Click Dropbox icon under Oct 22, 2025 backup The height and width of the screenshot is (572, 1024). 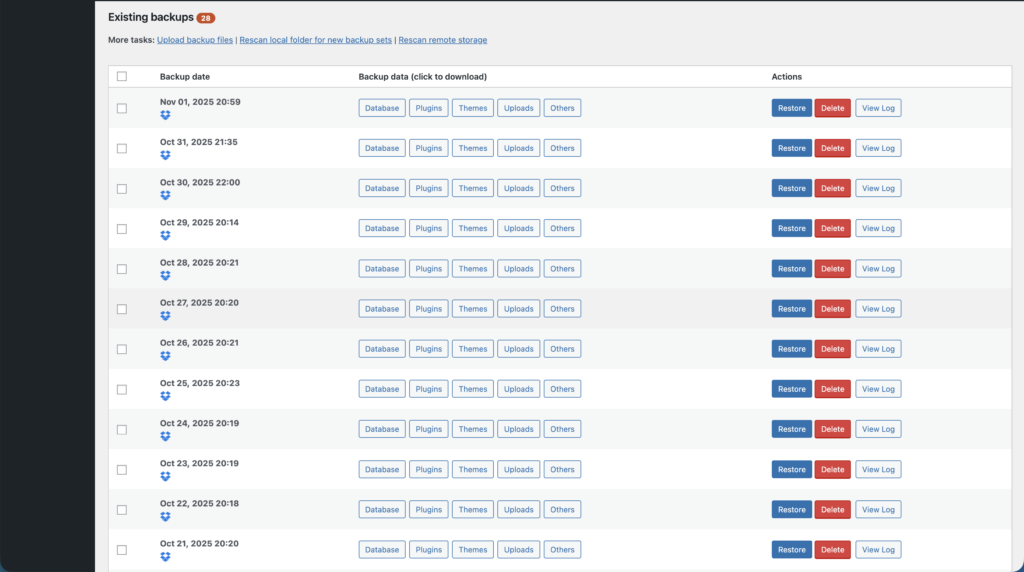click(x=165, y=517)
